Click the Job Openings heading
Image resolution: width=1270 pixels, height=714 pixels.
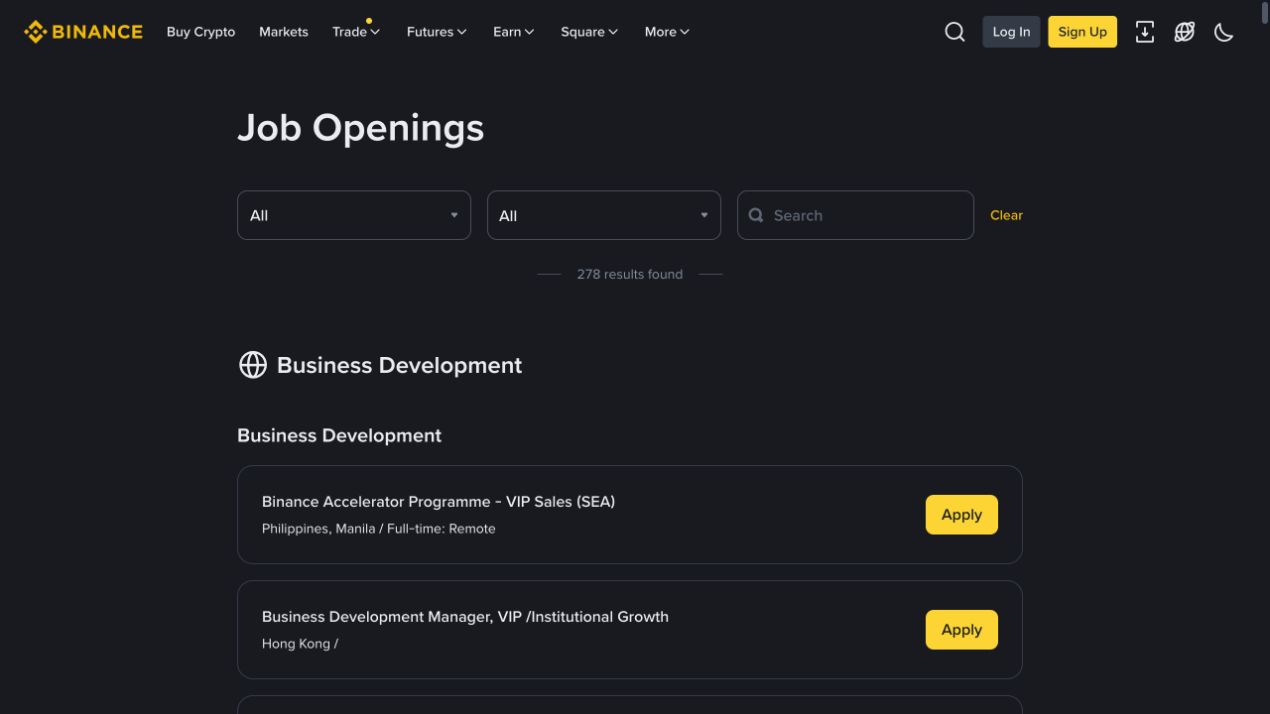(361, 128)
